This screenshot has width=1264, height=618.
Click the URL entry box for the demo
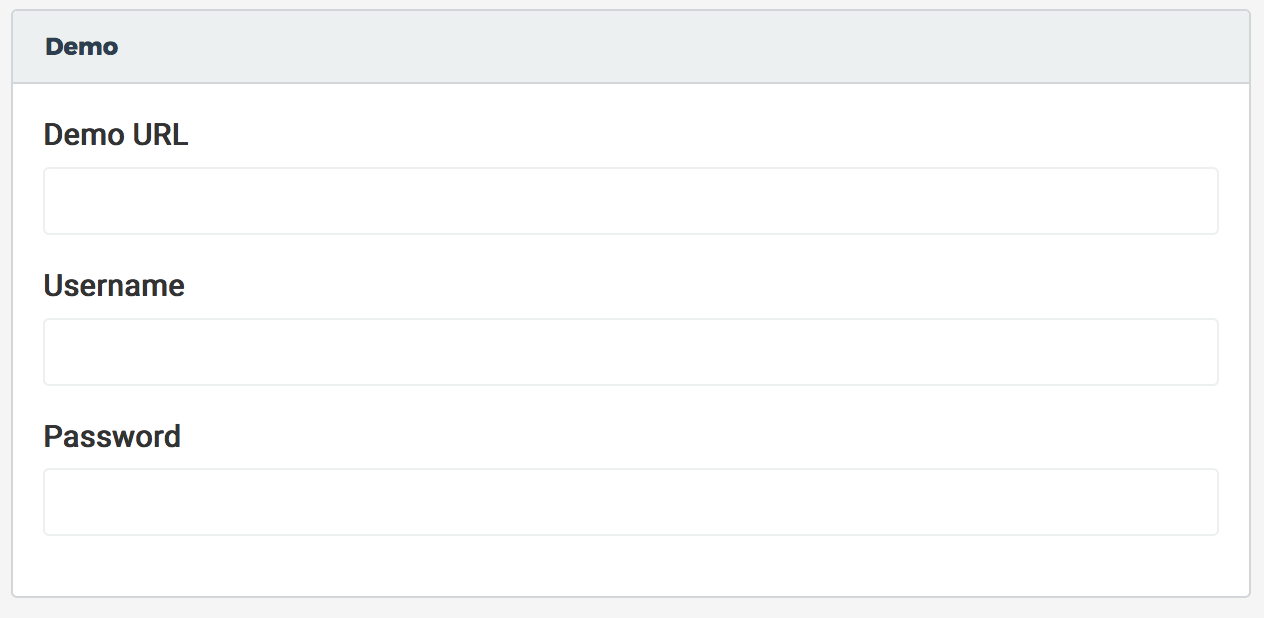631,201
